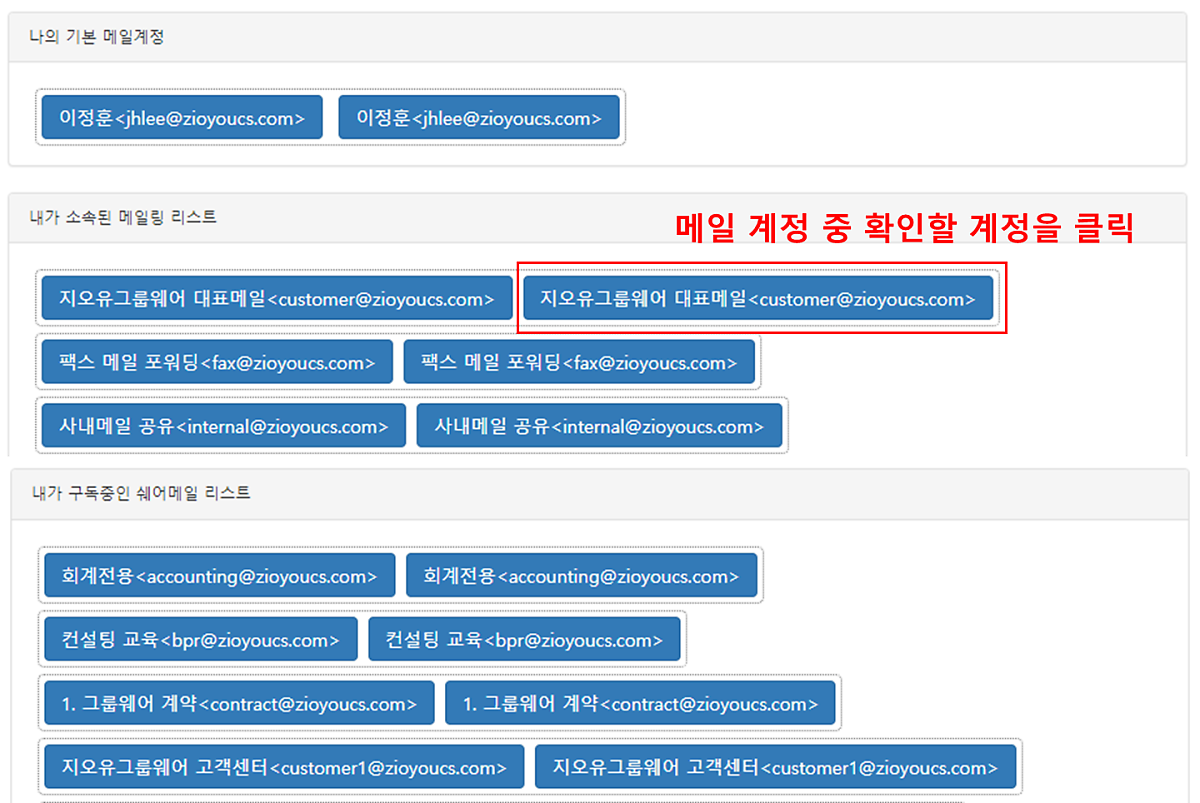The width and height of the screenshot is (1200, 803).
Task: Select the right 지오유그룹웨어 대표메일 customer@ button
Action: click(758, 298)
